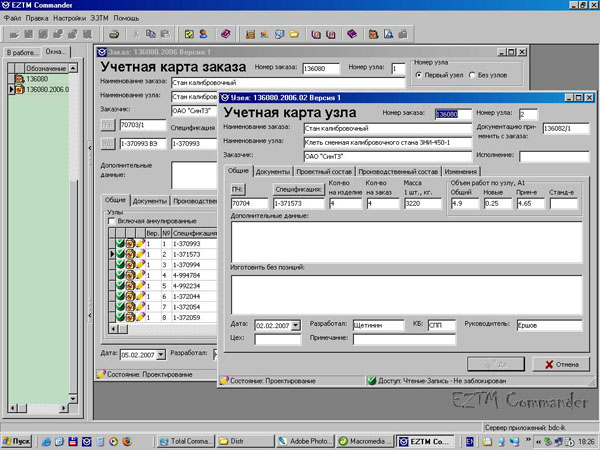Open the Настройки menu

(70, 18)
